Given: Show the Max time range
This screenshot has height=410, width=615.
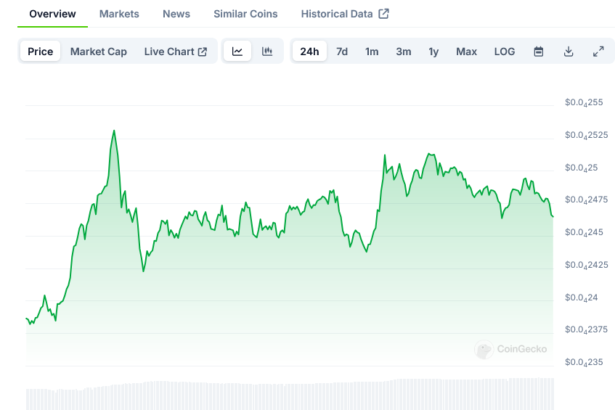Looking at the screenshot, I should tap(466, 51).
